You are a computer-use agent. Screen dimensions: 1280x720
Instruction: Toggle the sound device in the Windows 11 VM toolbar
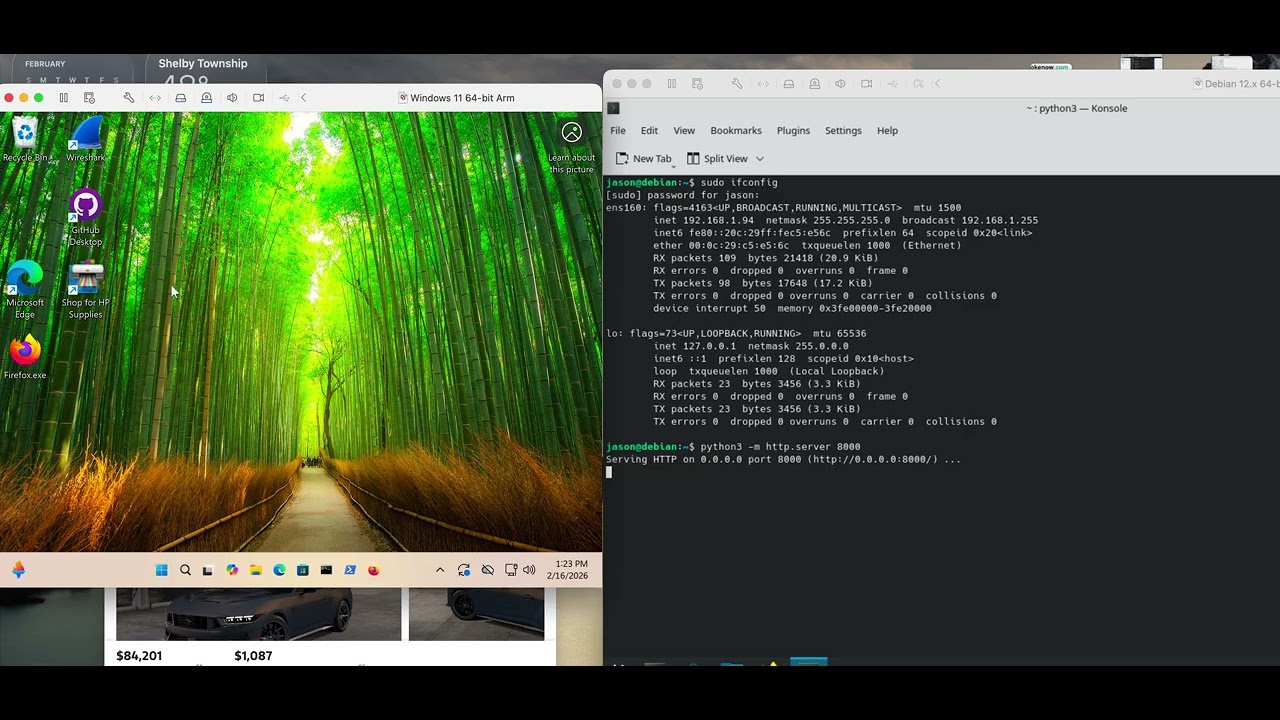[232, 98]
